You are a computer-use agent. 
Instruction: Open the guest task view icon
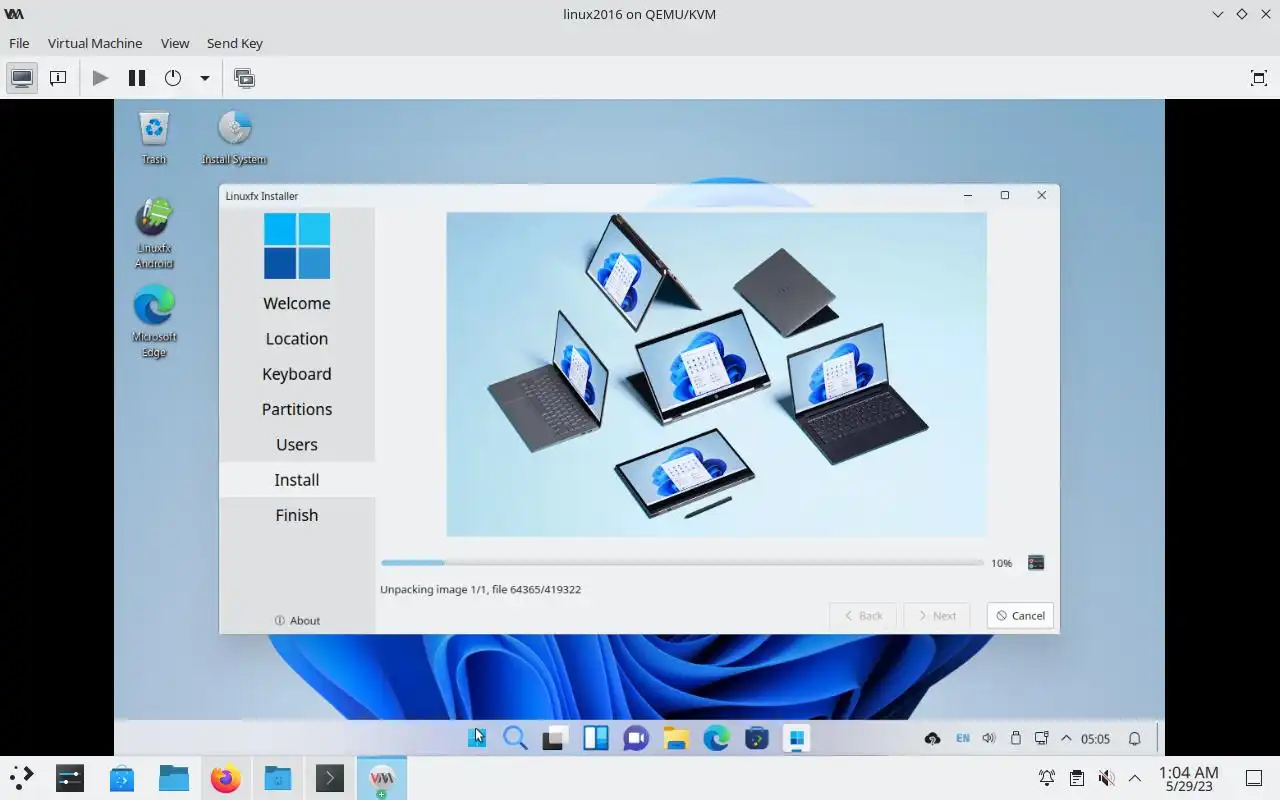point(555,738)
